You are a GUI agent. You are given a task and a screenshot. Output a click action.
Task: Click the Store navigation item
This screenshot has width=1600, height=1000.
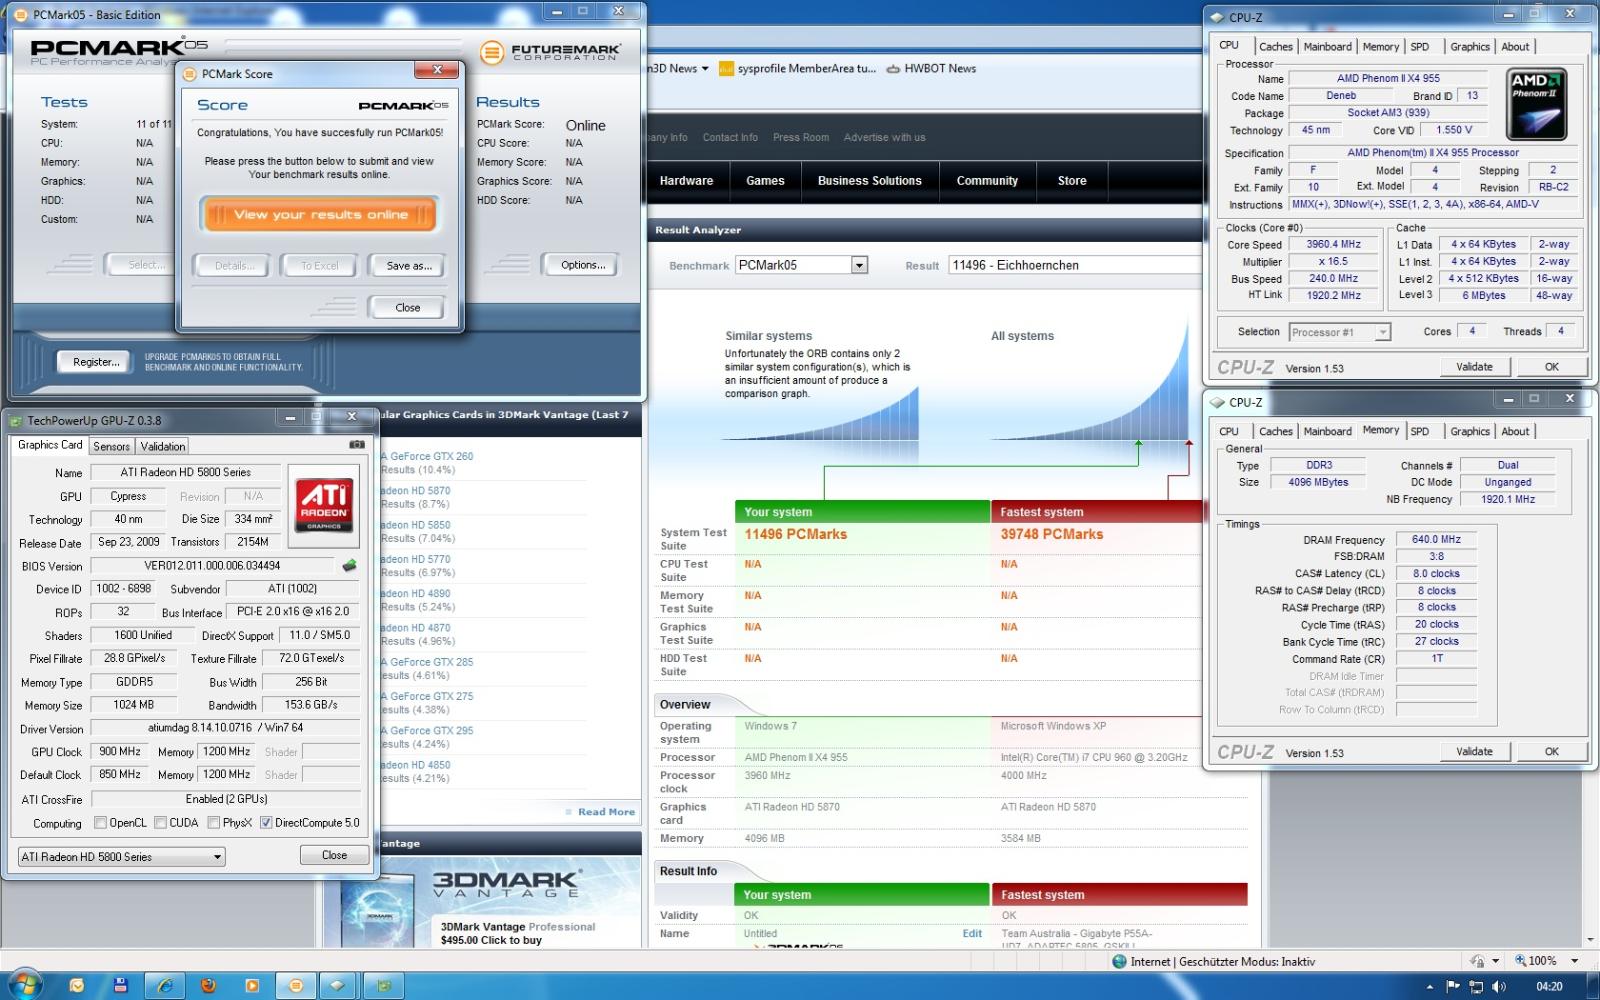(x=1072, y=181)
